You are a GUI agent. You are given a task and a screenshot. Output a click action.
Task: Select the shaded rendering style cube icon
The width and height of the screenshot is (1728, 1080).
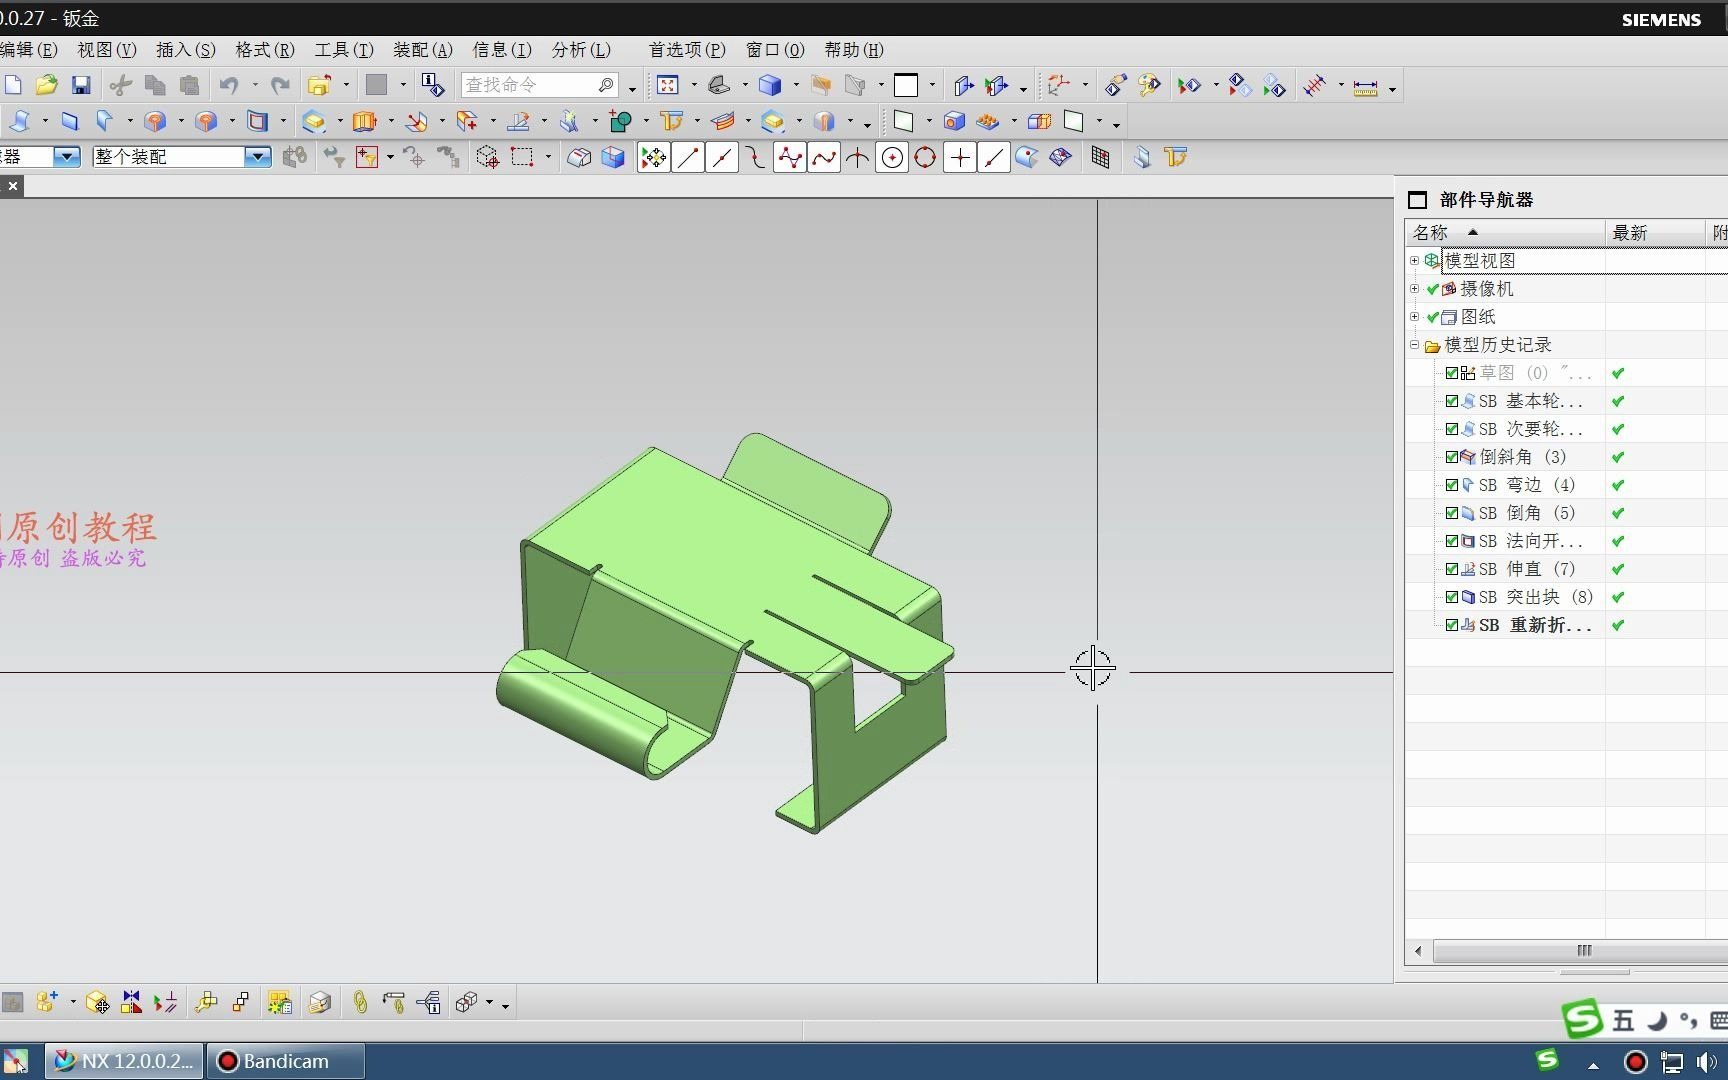point(770,85)
